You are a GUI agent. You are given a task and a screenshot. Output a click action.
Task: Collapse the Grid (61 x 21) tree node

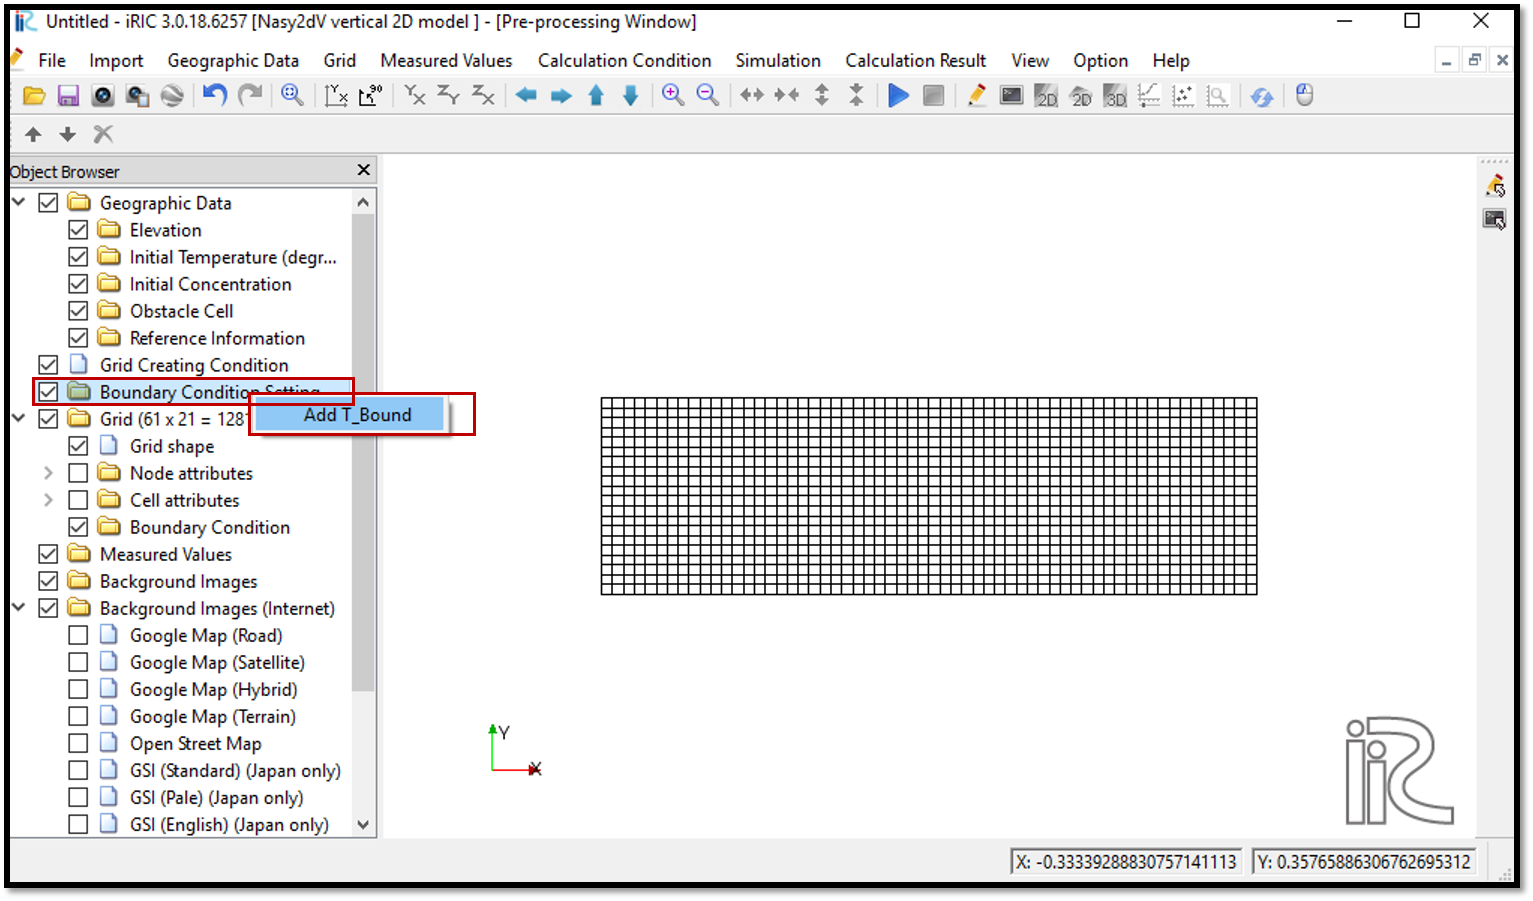pyautogui.click(x=19, y=418)
